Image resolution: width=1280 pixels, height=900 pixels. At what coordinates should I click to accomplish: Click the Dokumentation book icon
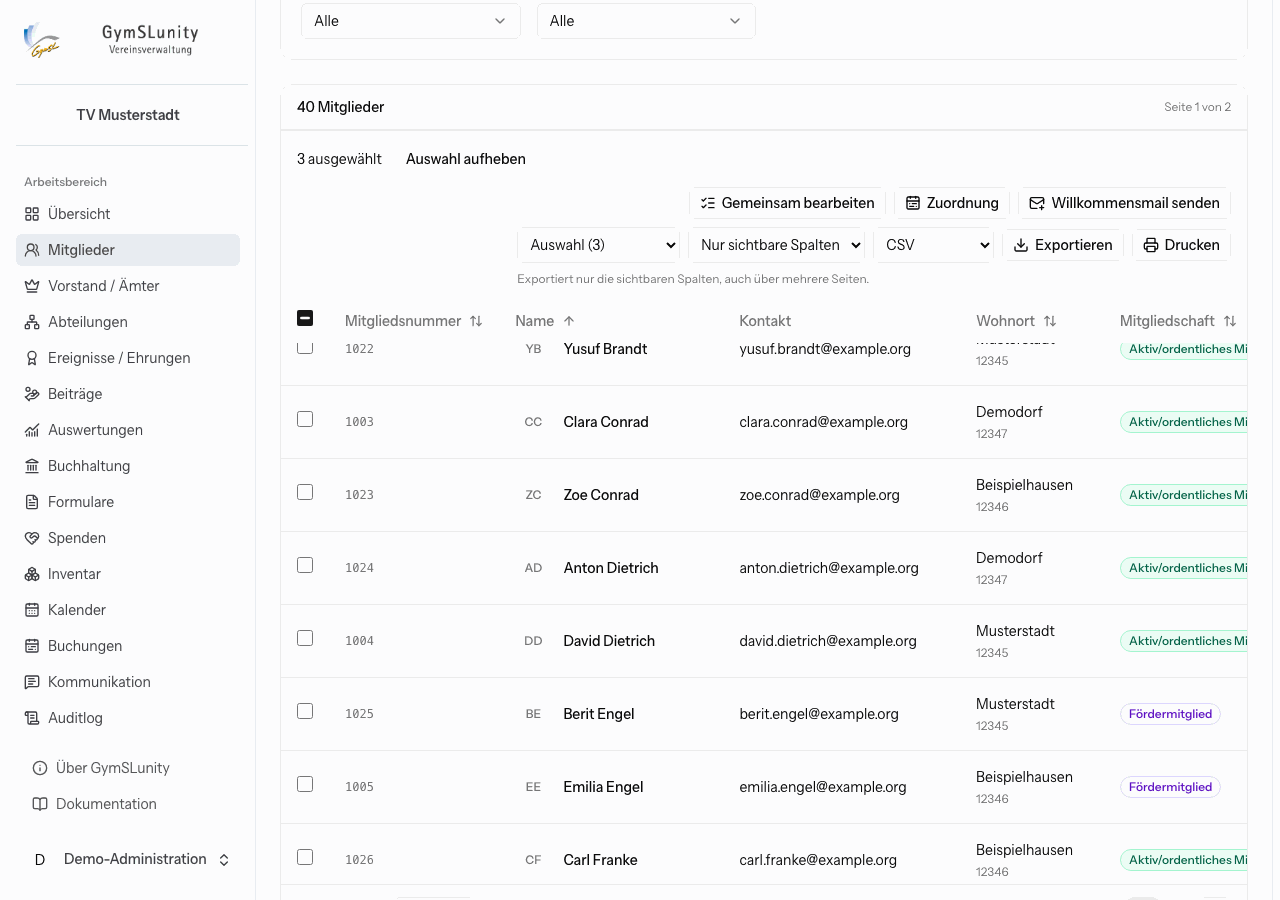point(40,804)
